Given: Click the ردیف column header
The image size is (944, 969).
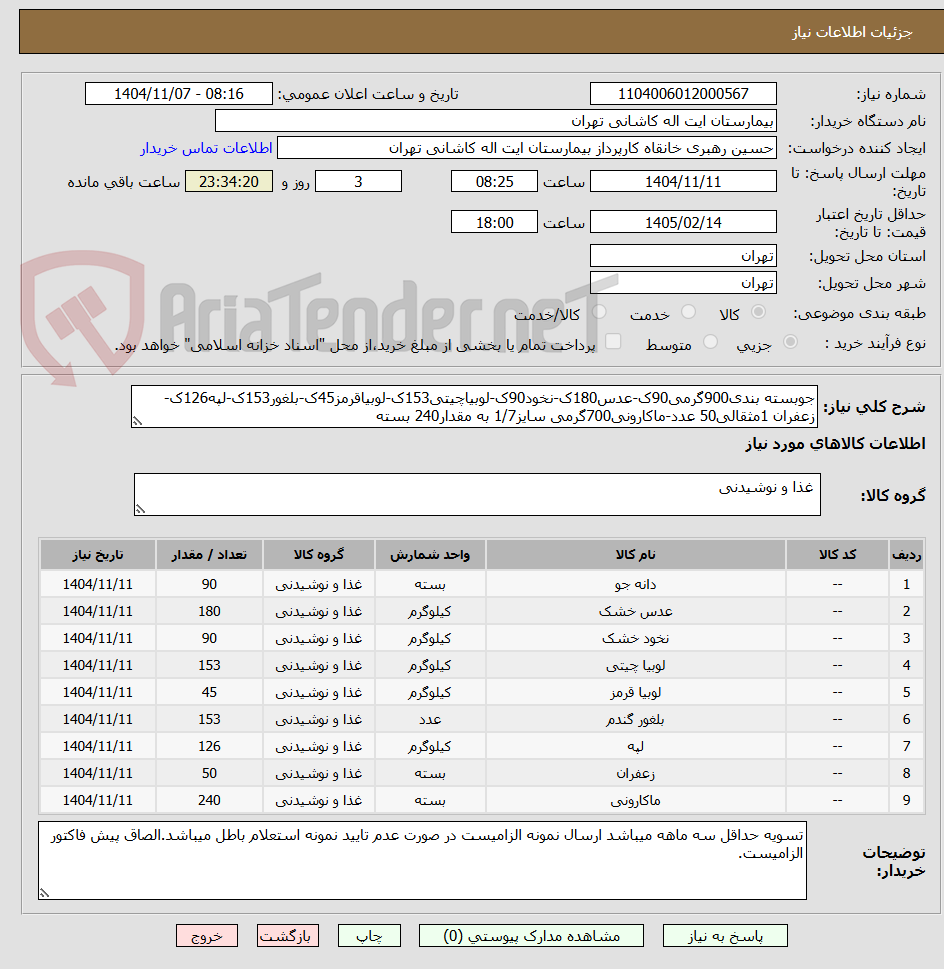Looking at the screenshot, I should click(x=906, y=554).
